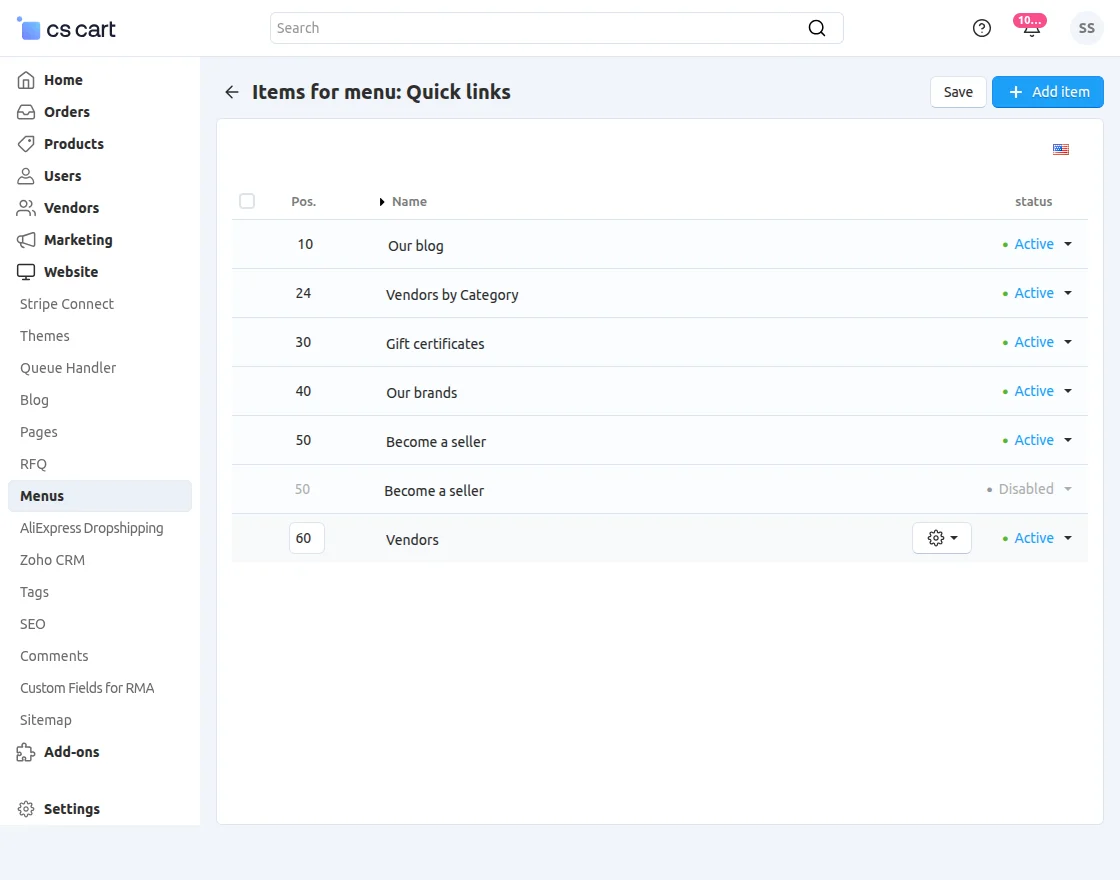Image resolution: width=1120 pixels, height=880 pixels.
Task: Go to Themes in Website submenu
Action: coord(45,336)
